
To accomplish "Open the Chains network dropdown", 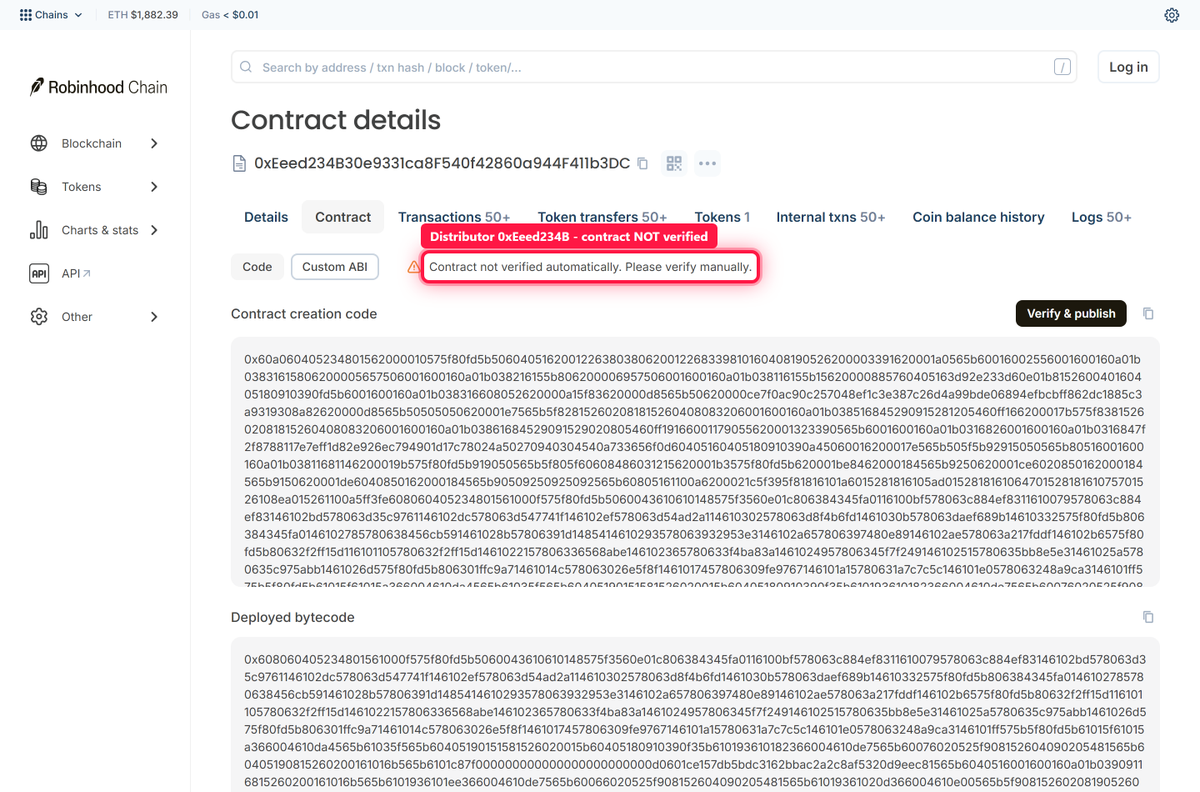I will (51, 15).
